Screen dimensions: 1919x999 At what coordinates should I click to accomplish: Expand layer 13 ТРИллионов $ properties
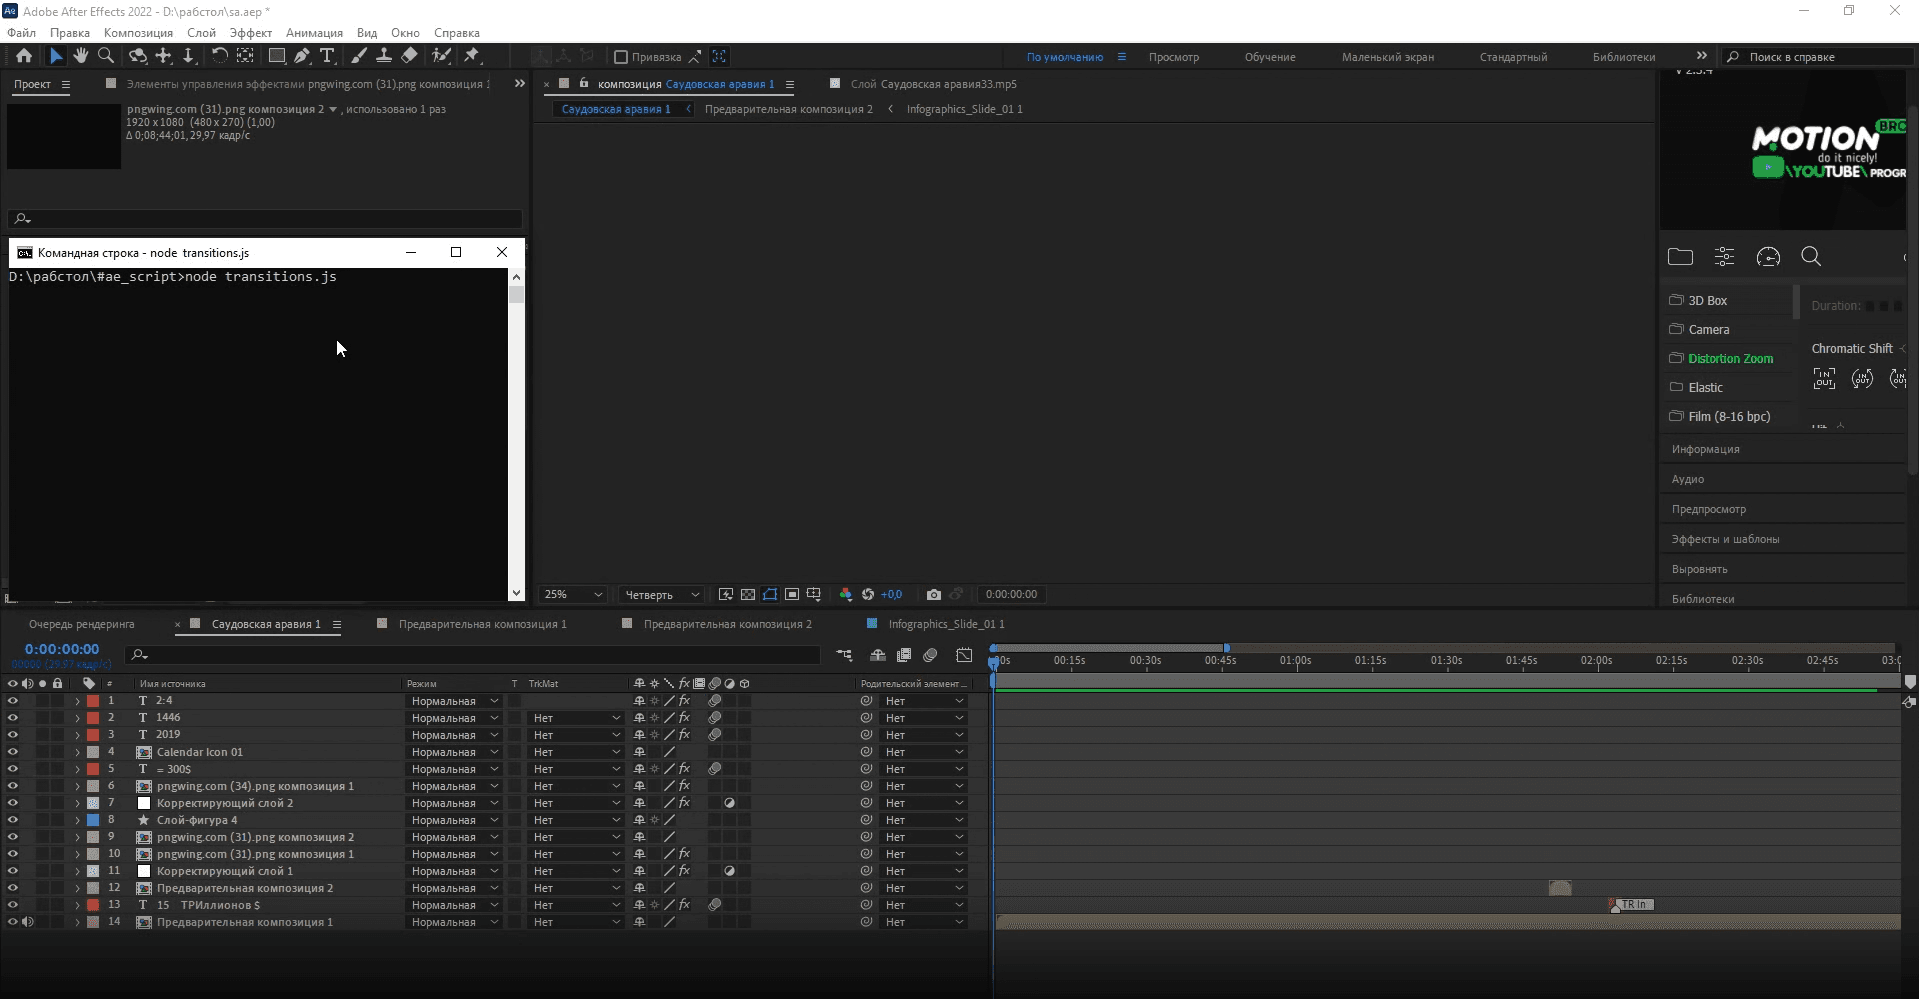[x=77, y=905]
